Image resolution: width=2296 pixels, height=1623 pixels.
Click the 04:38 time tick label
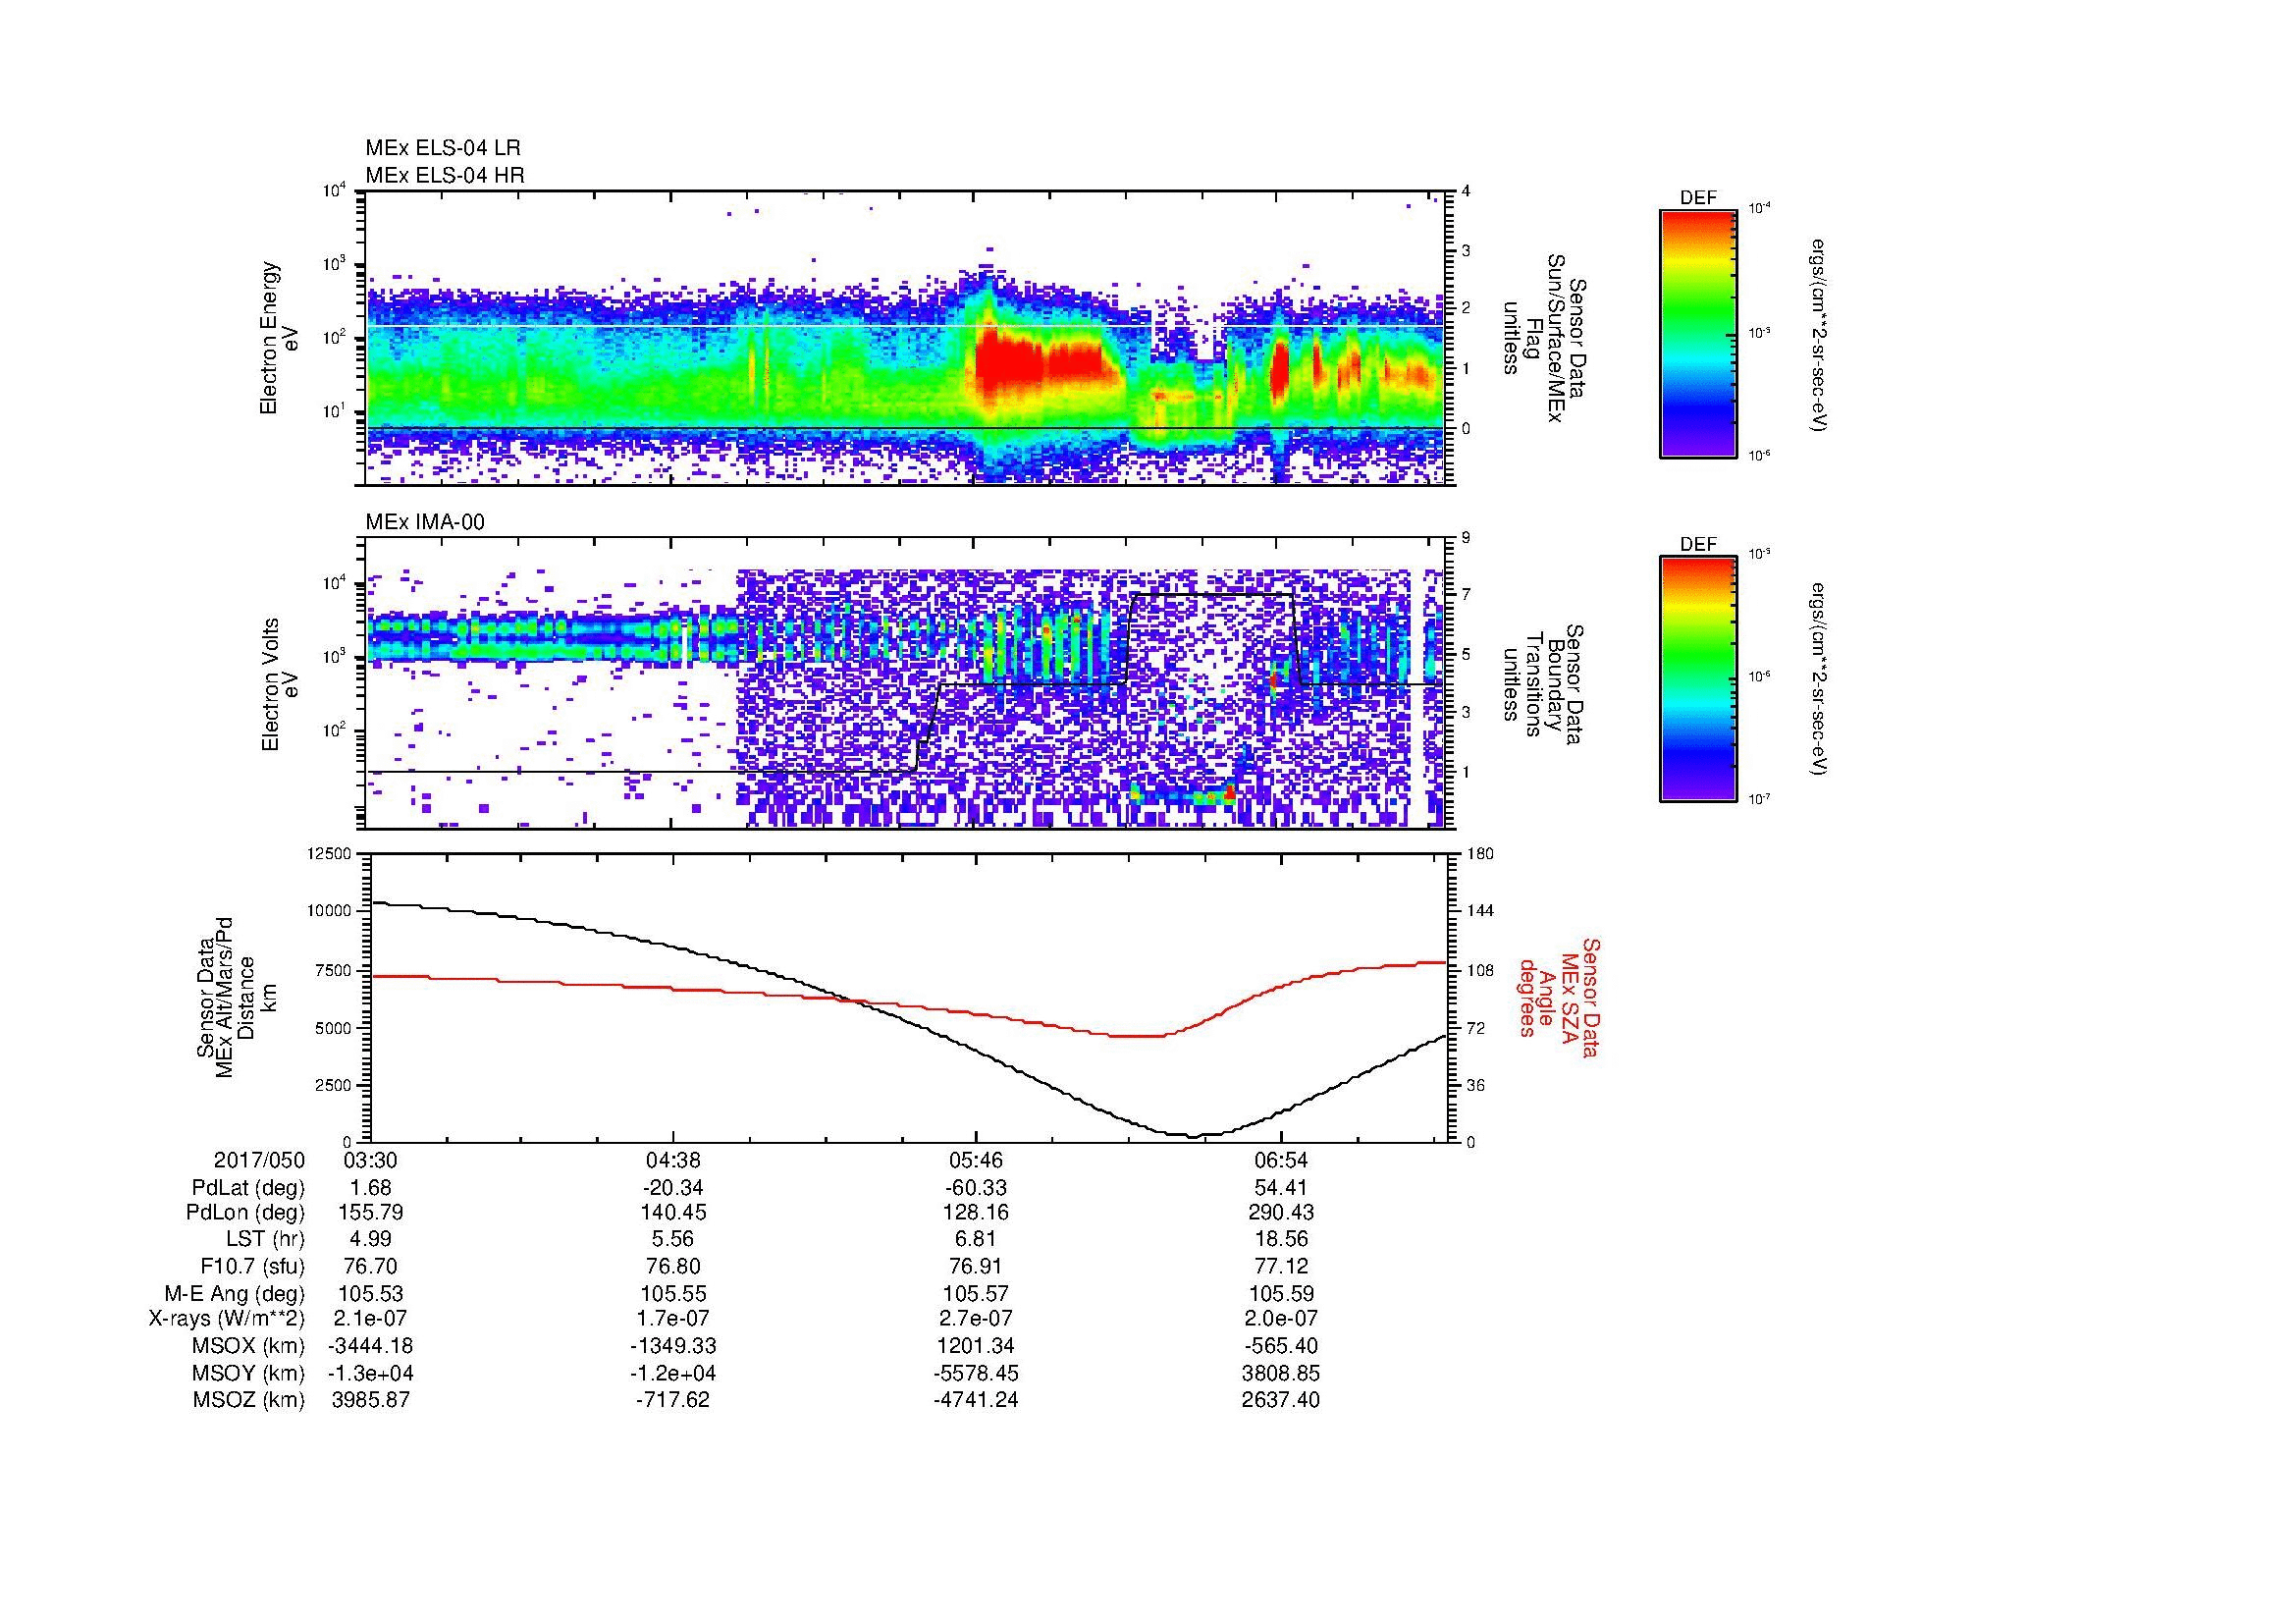[x=673, y=1160]
